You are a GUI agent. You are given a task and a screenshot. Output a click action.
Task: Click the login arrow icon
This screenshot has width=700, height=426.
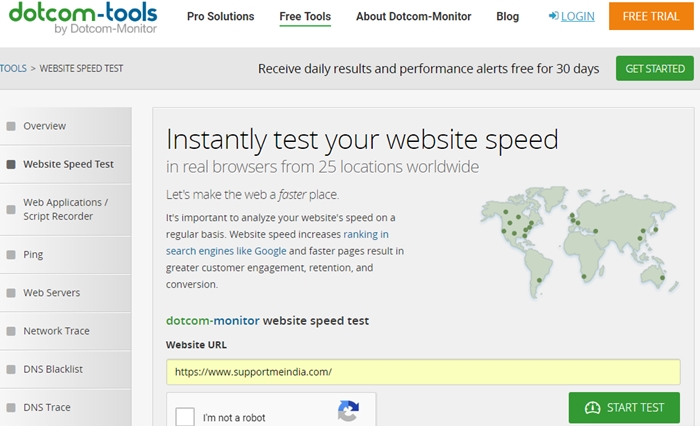coord(554,16)
